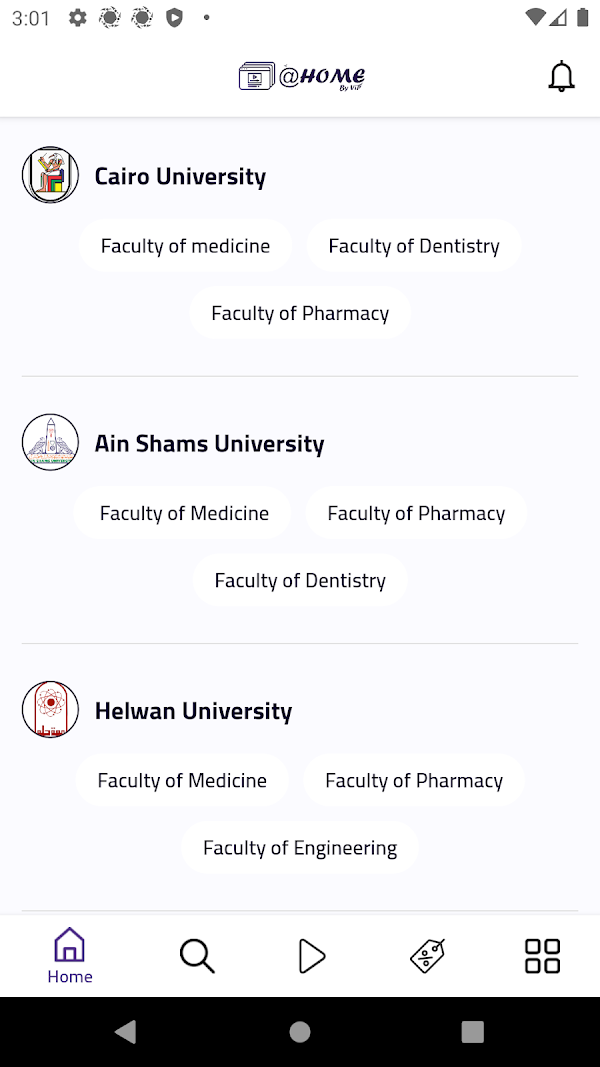
Task: Open the search magnifier tab
Action: click(x=197, y=956)
